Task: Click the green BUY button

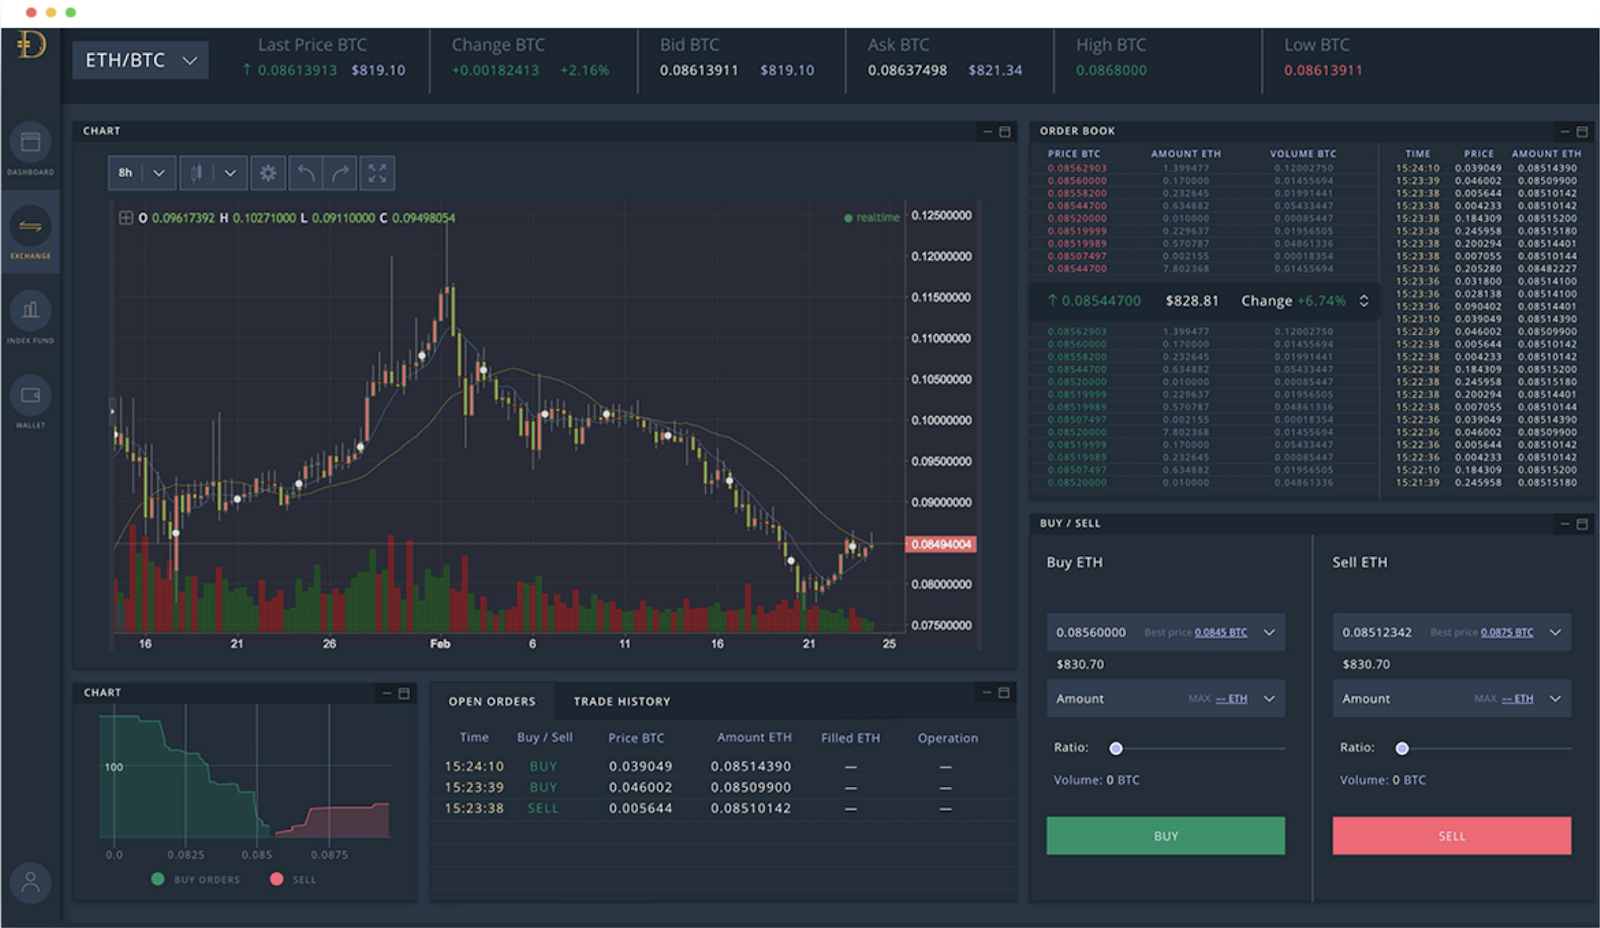Action: click(1165, 836)
